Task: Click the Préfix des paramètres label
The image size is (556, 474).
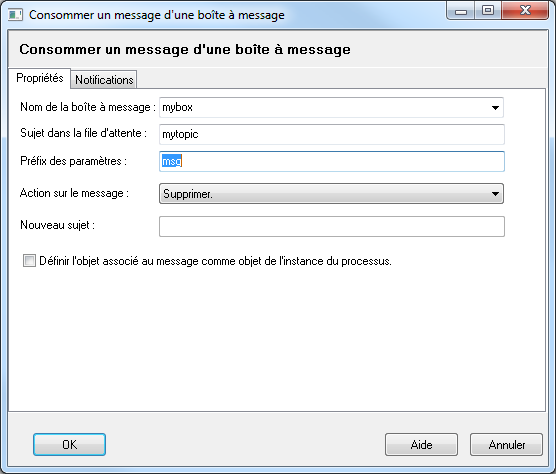Action: click(73, 161)
